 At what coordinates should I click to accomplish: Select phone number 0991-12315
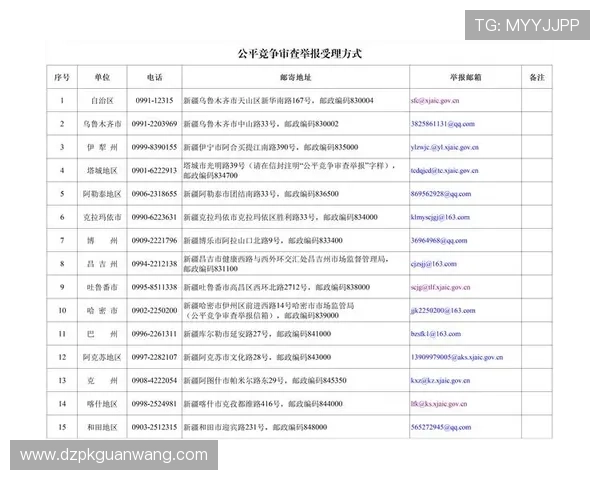tap(155, 101)
